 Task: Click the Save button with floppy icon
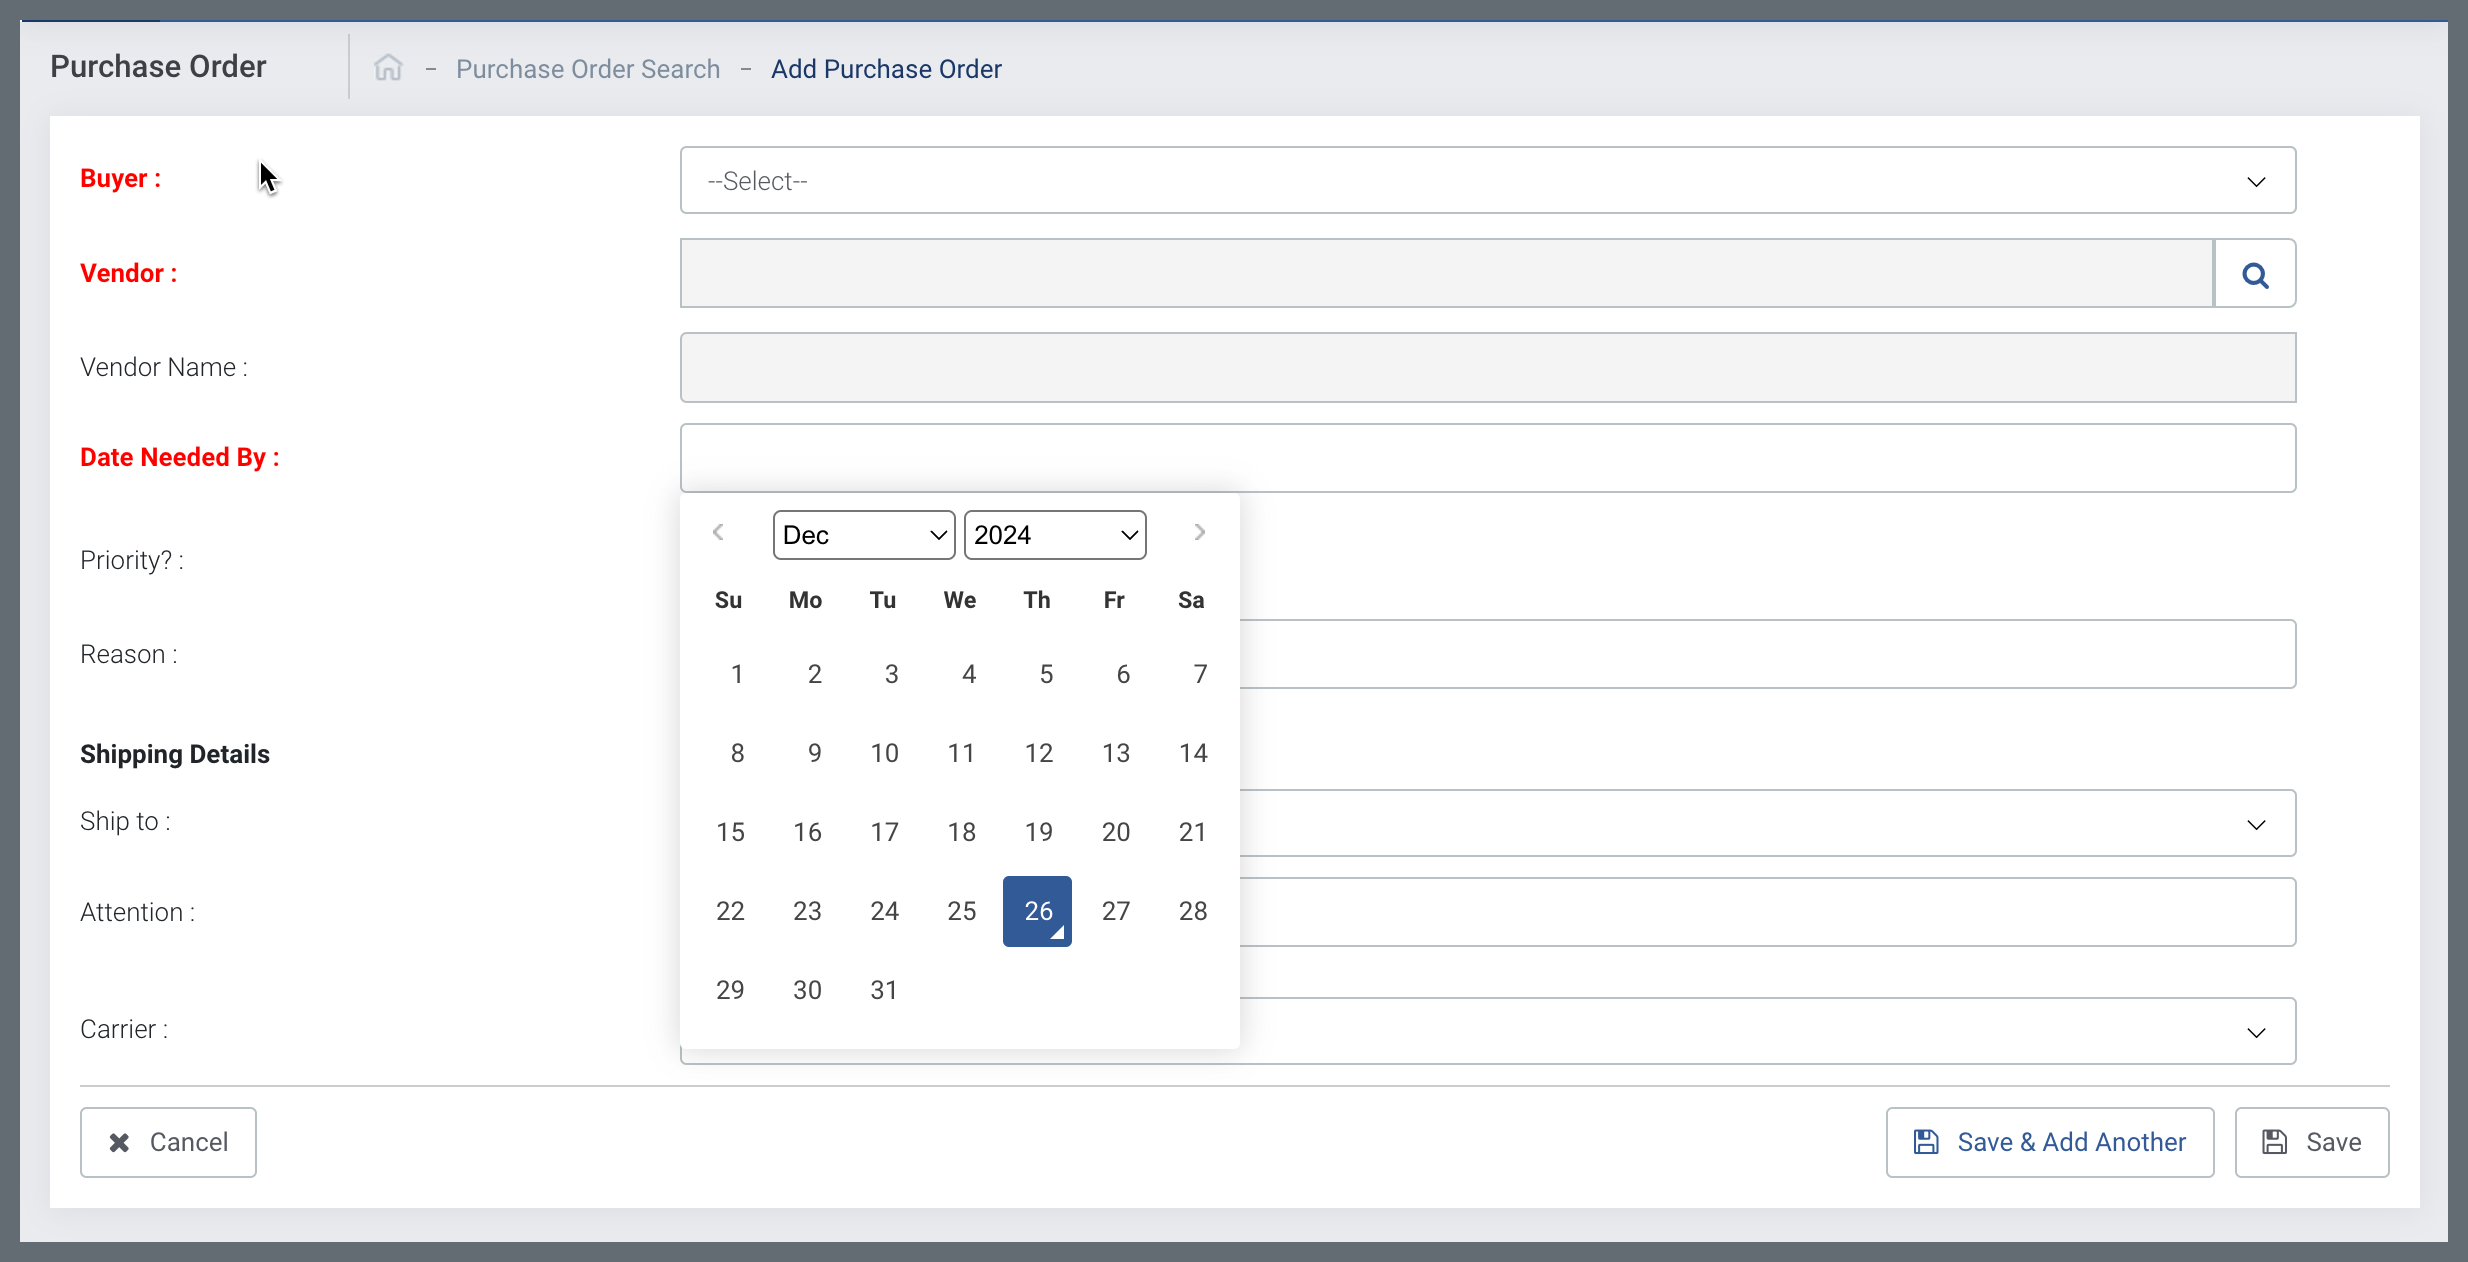(x=2311, y=1142)
